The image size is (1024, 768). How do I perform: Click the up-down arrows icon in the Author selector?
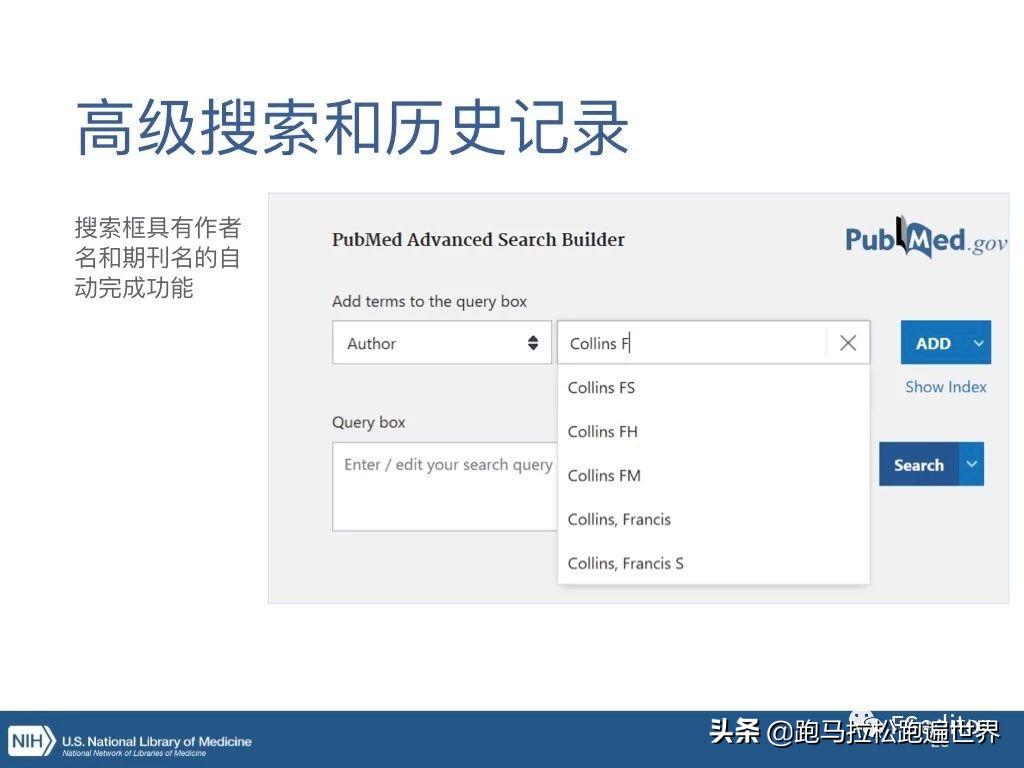pos(533,343)
